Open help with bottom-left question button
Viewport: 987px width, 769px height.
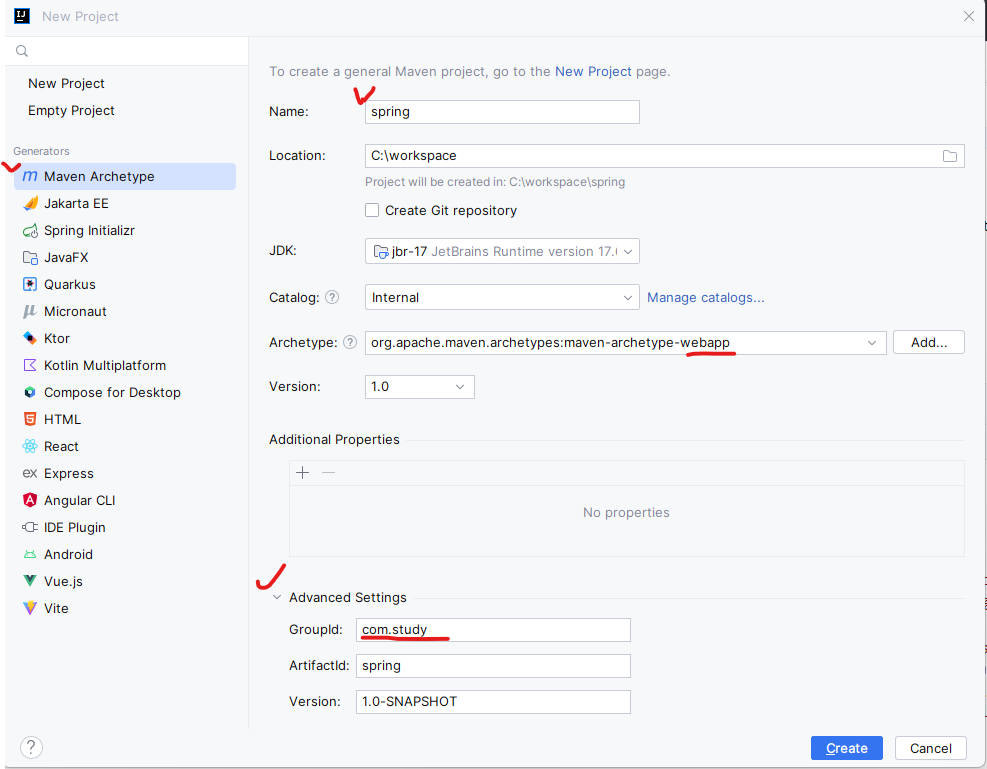coord(31,748)
